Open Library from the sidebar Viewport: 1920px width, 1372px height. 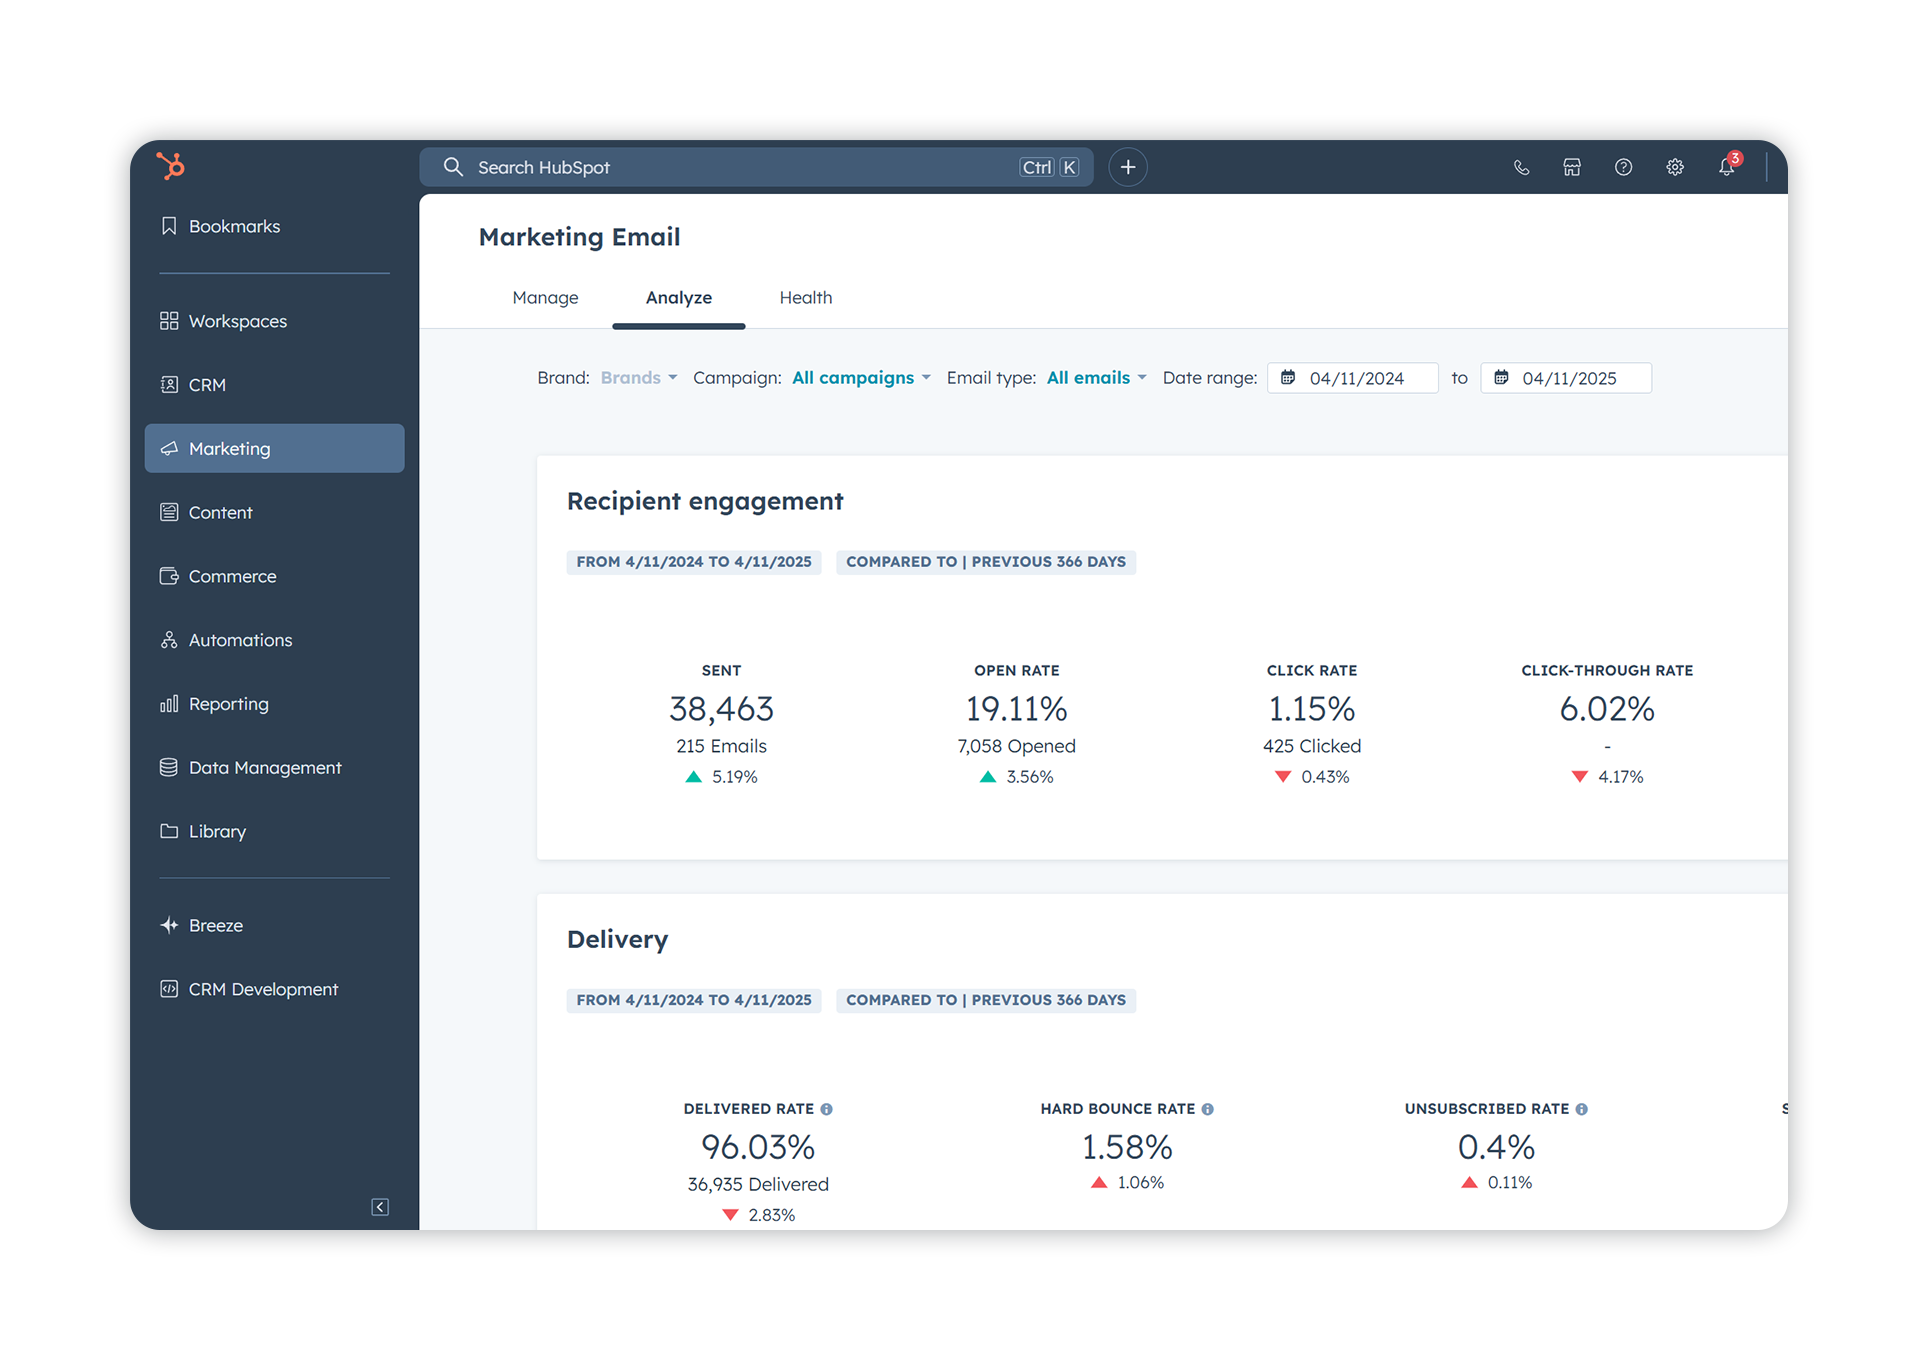217,831
